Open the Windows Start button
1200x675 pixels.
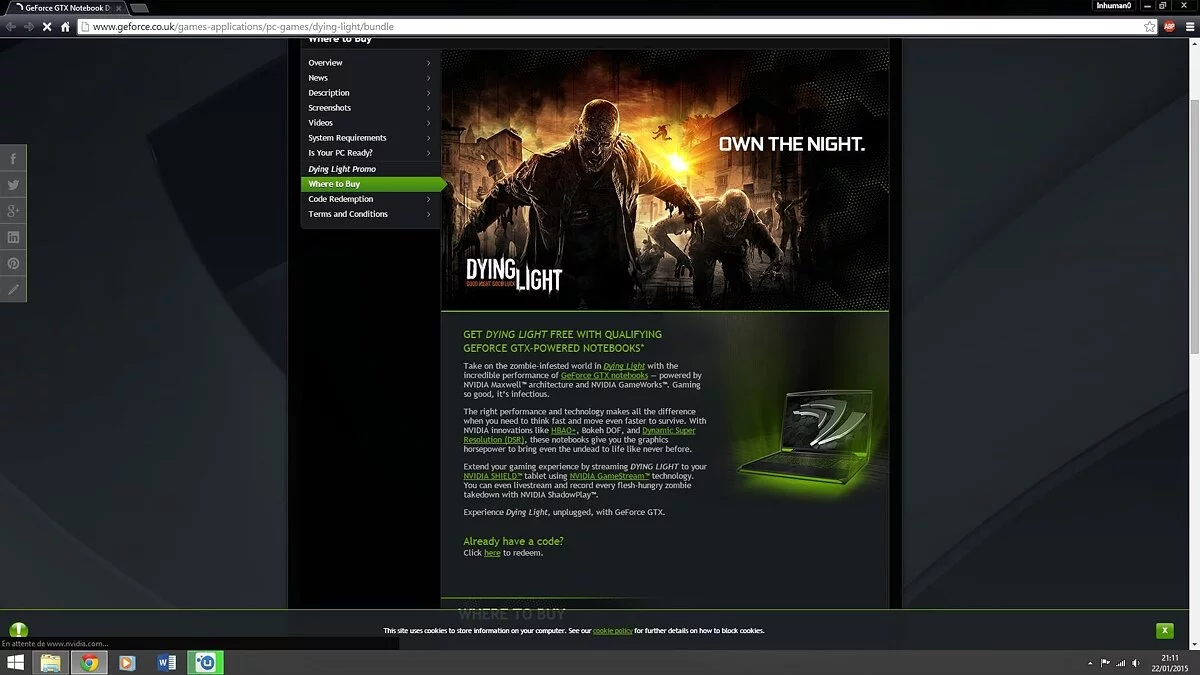pyautogui.click(x=16, y=663)
